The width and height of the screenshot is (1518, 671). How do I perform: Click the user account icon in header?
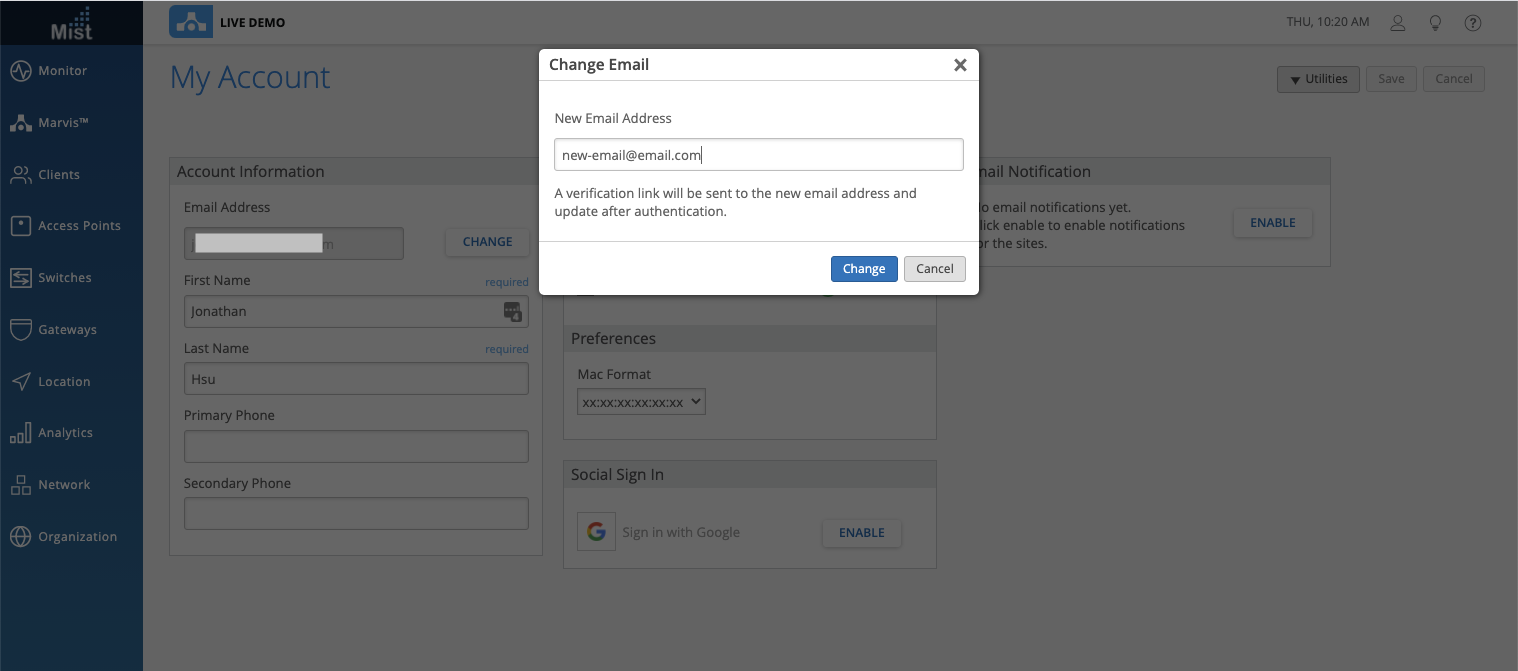(x=1398, y=23)
